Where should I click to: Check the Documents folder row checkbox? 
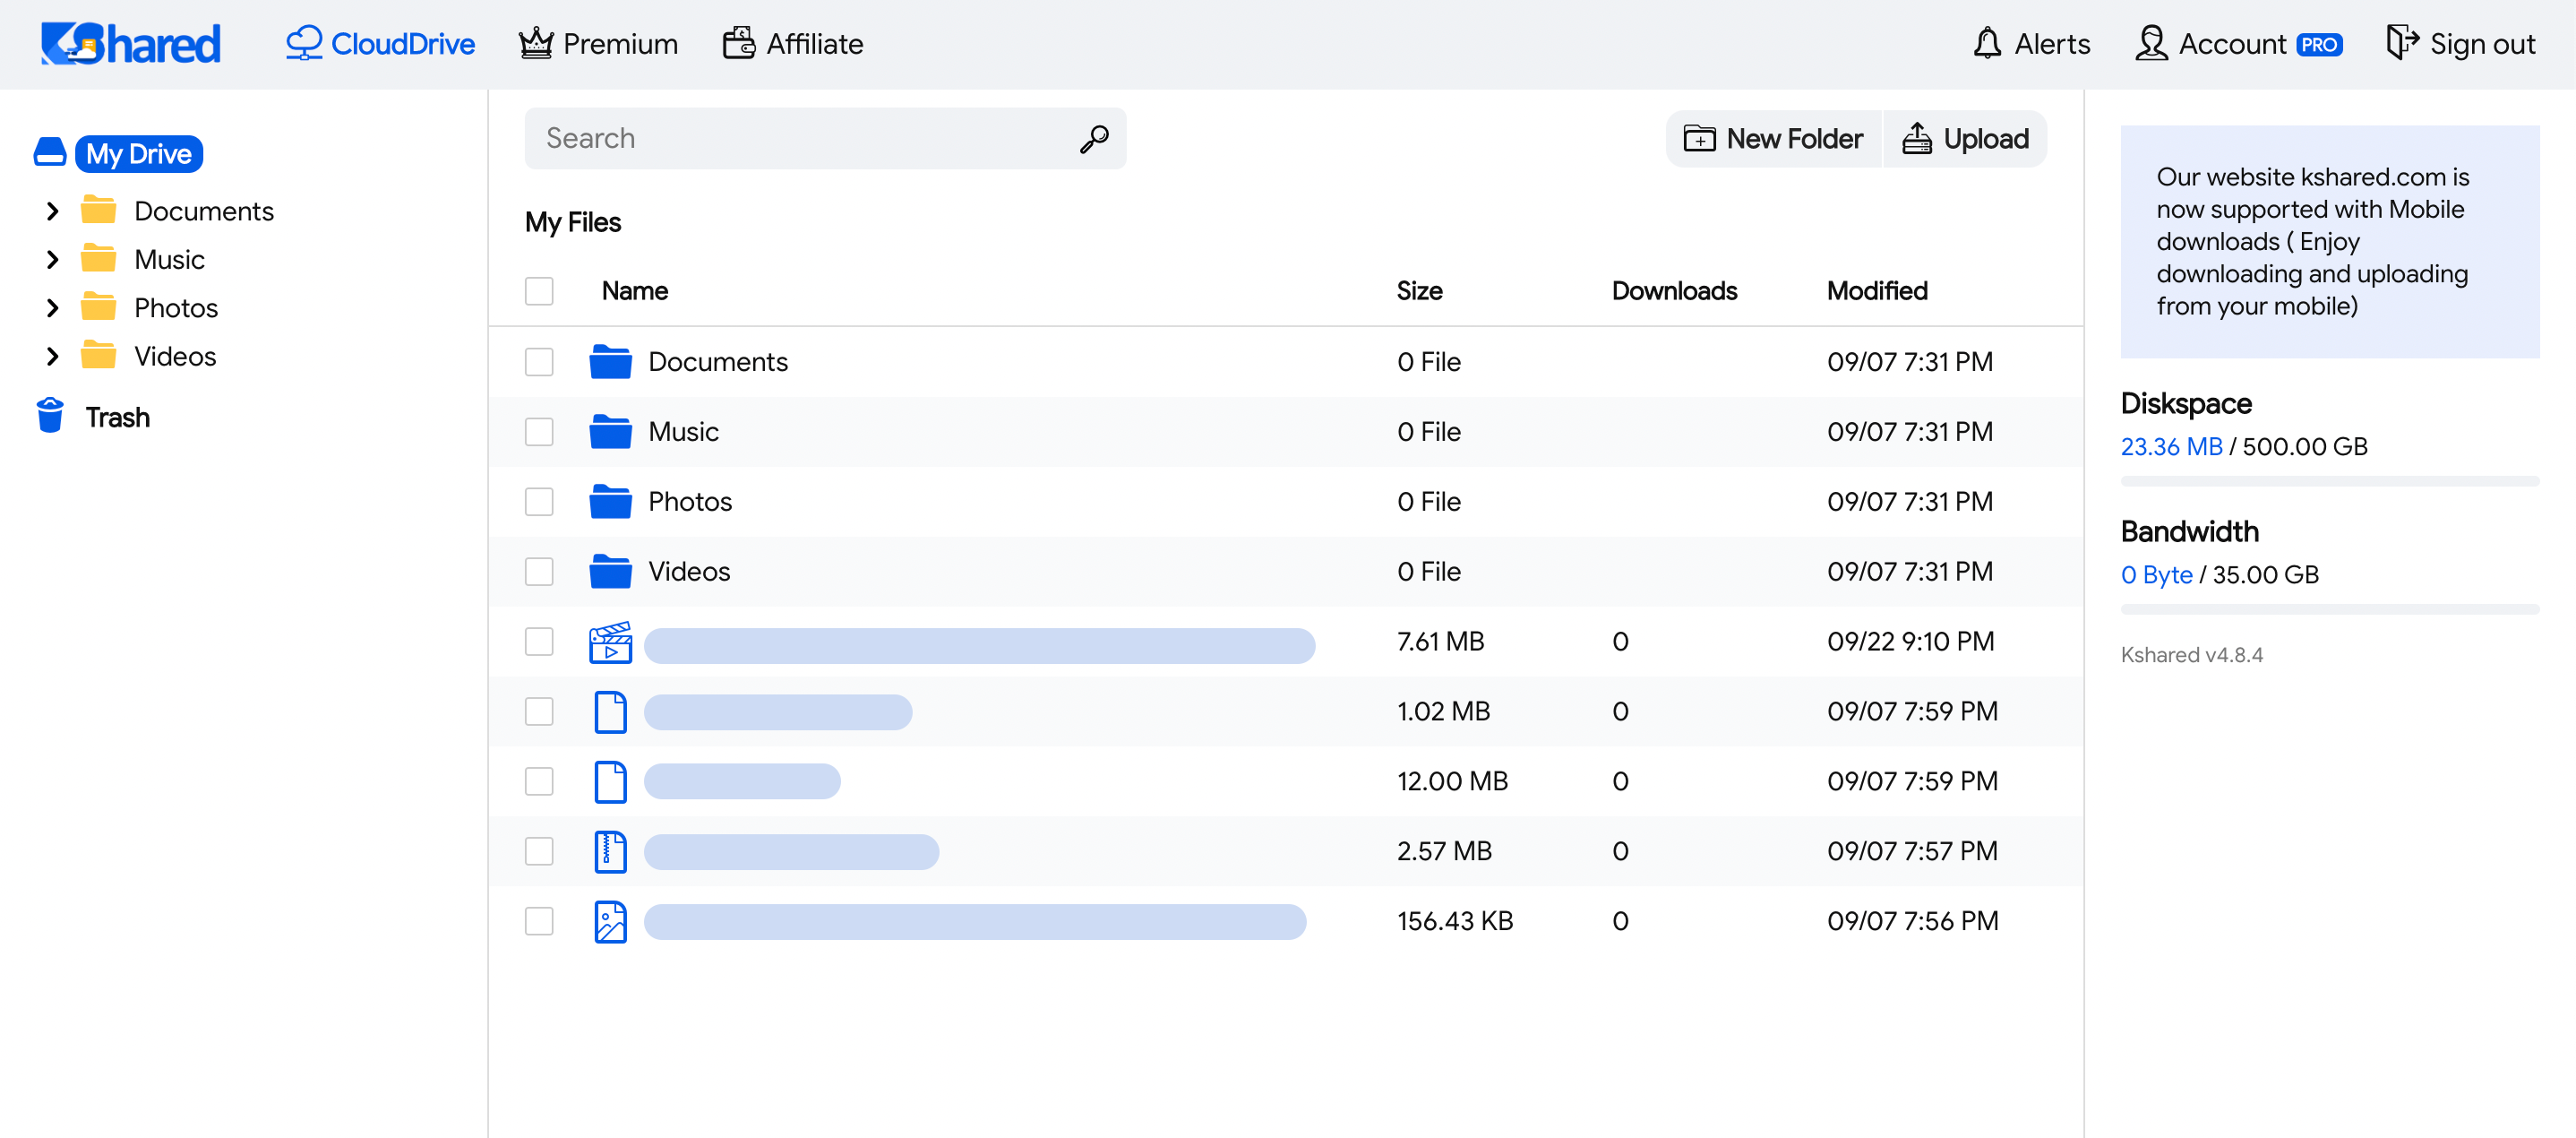click(539, 362)
